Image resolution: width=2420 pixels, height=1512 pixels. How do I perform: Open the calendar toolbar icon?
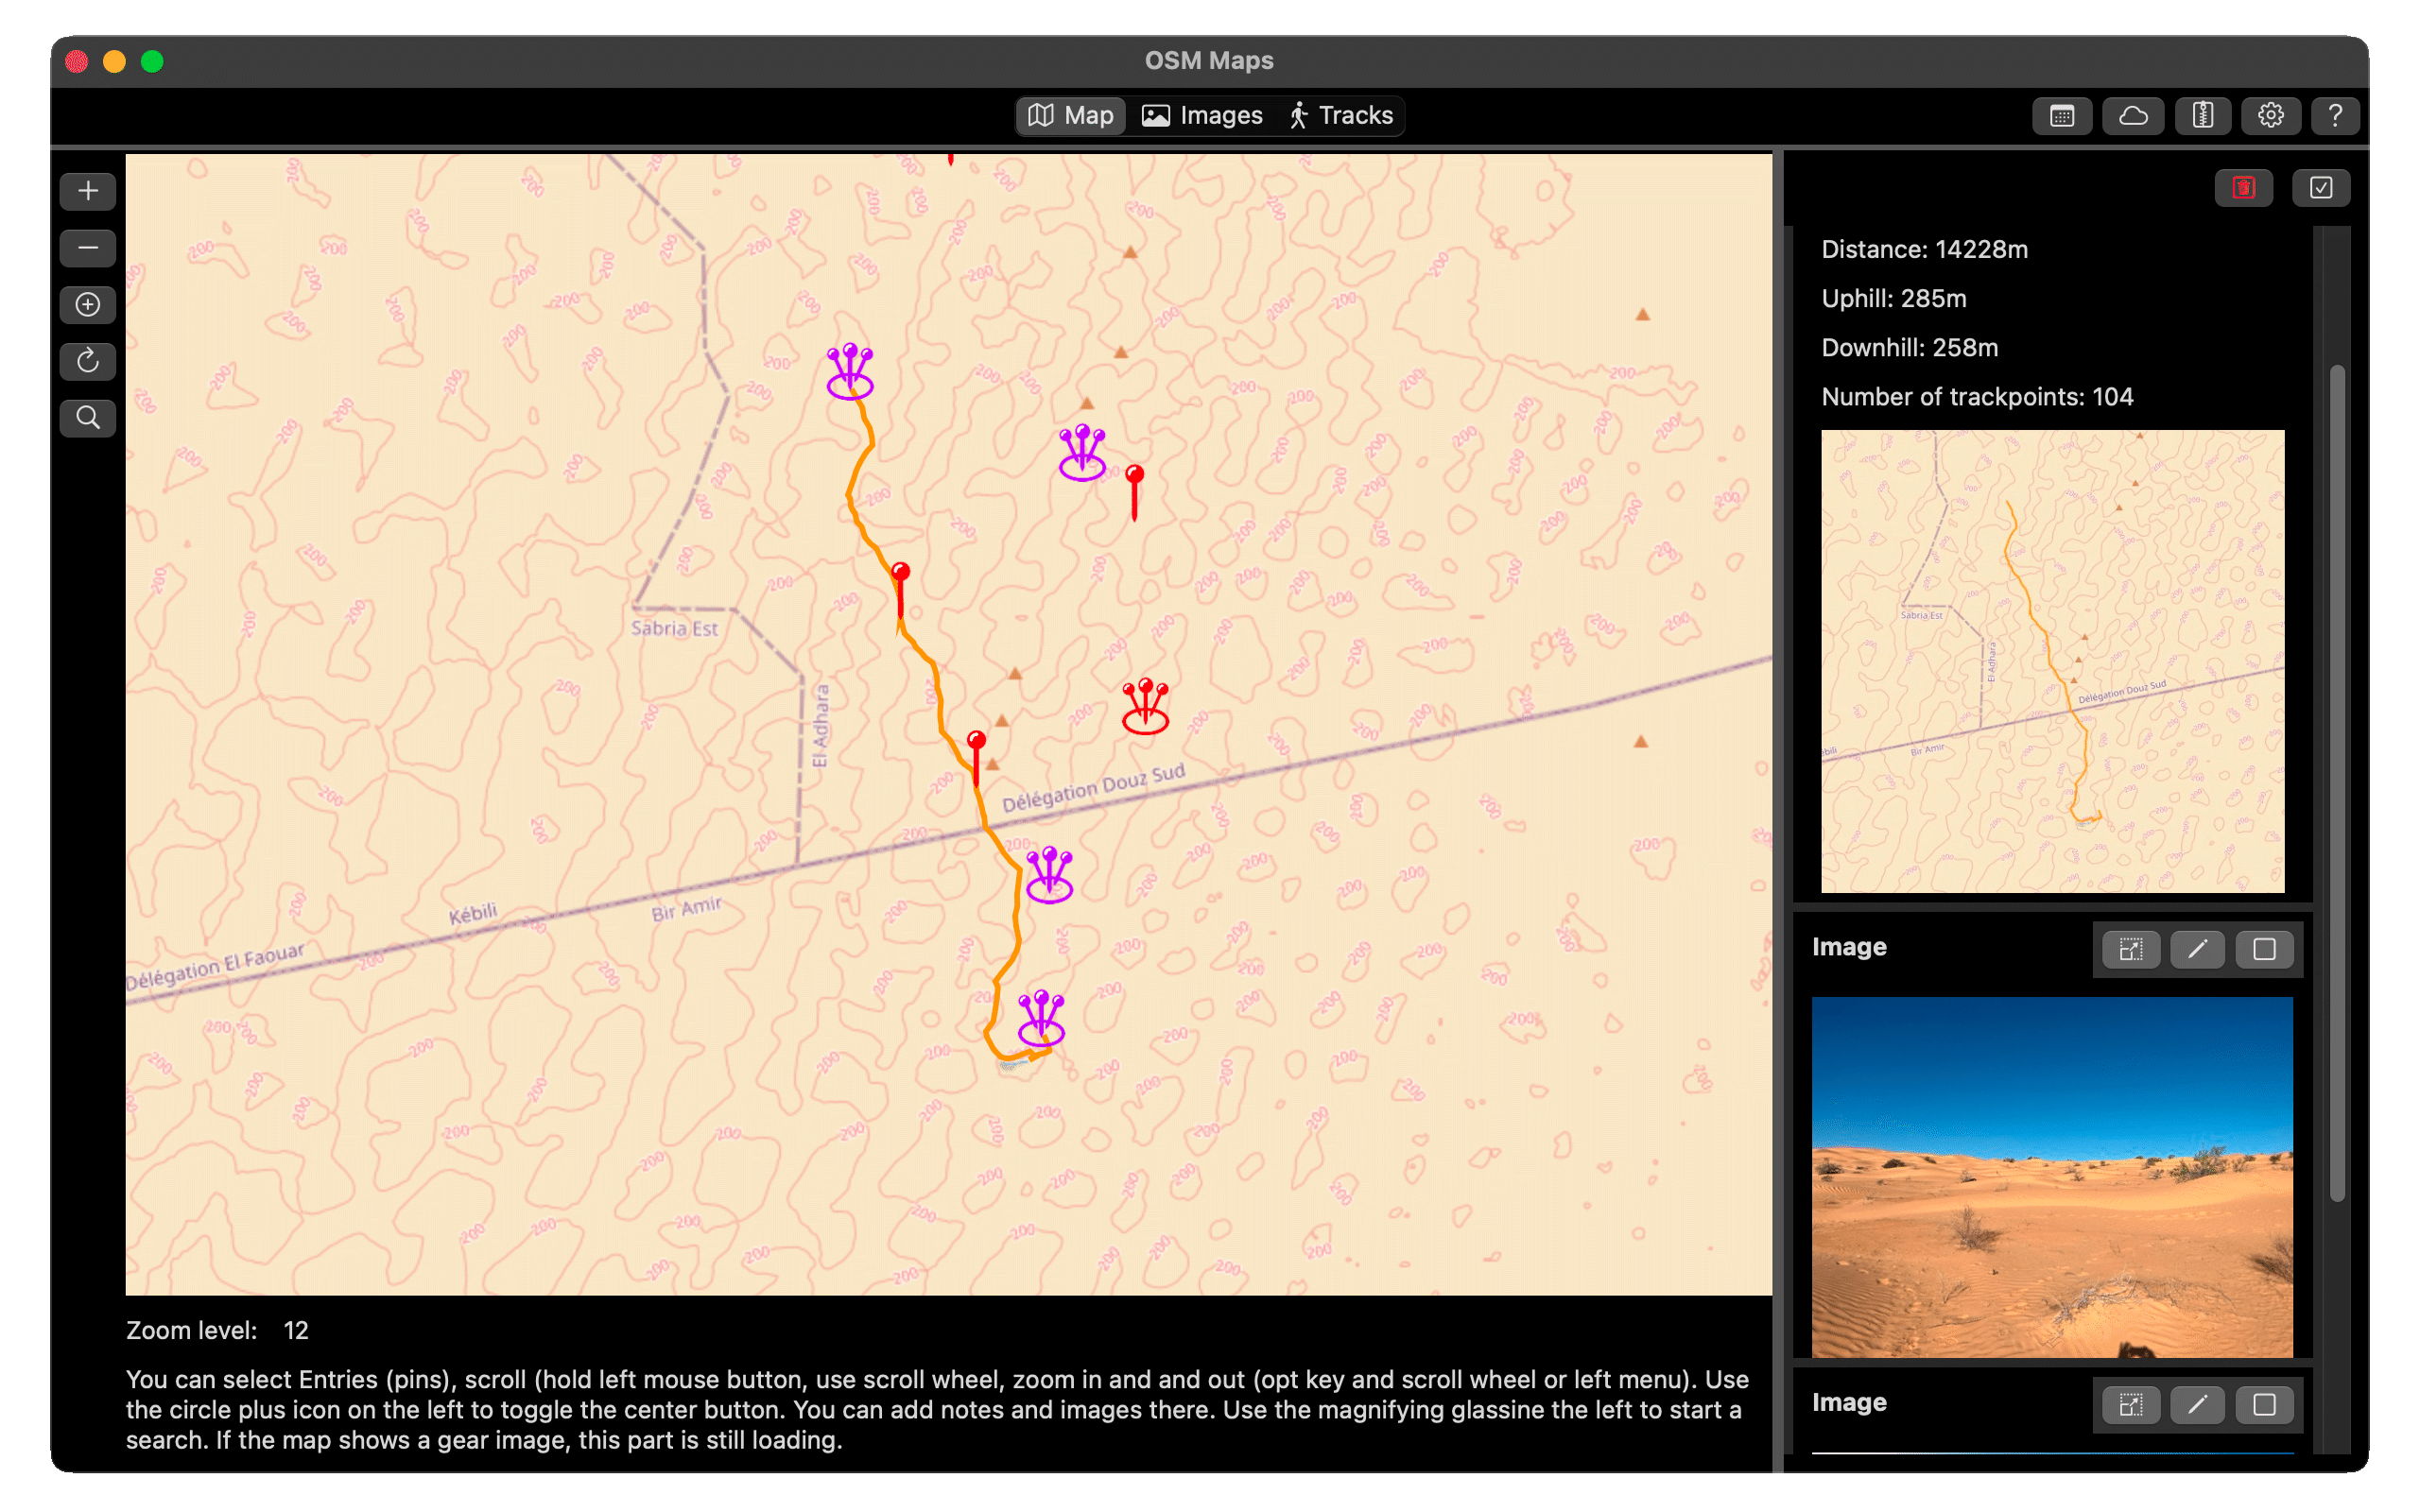pos(2062,116)
